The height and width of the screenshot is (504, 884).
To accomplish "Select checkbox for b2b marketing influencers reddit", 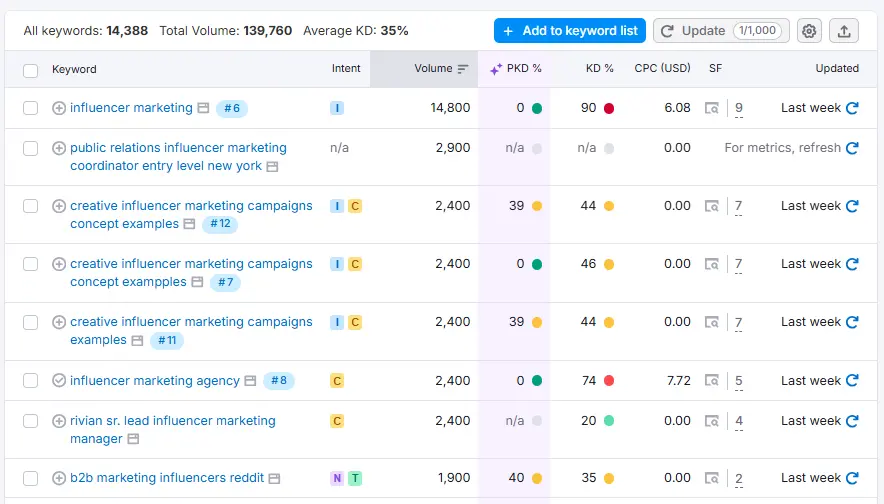I will pyautogui.click(x=31, y=478).
